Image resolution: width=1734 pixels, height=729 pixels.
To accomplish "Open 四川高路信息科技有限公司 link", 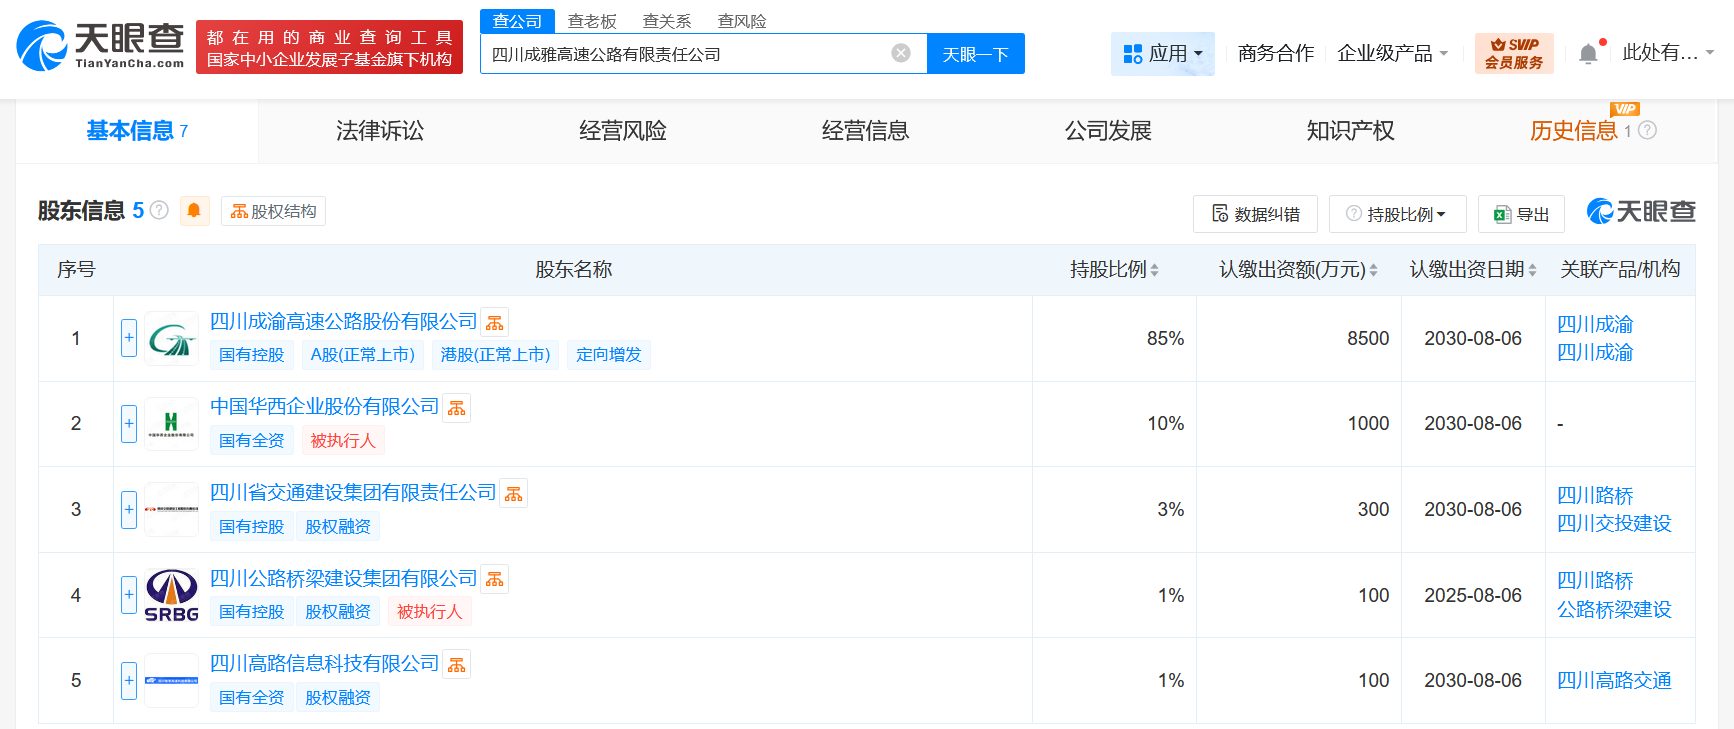I will tap(324, 663).
